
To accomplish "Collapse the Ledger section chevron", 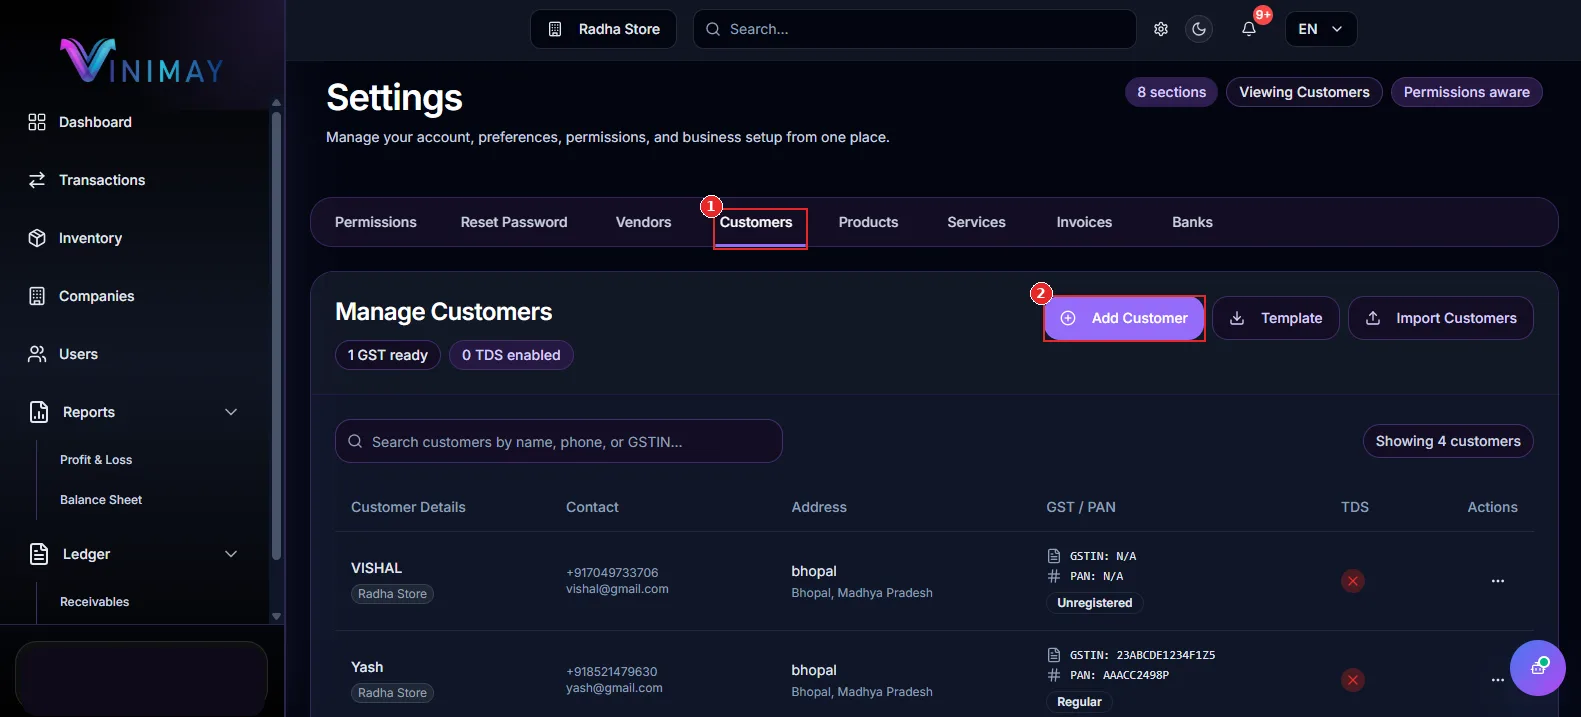I will 231,554.
